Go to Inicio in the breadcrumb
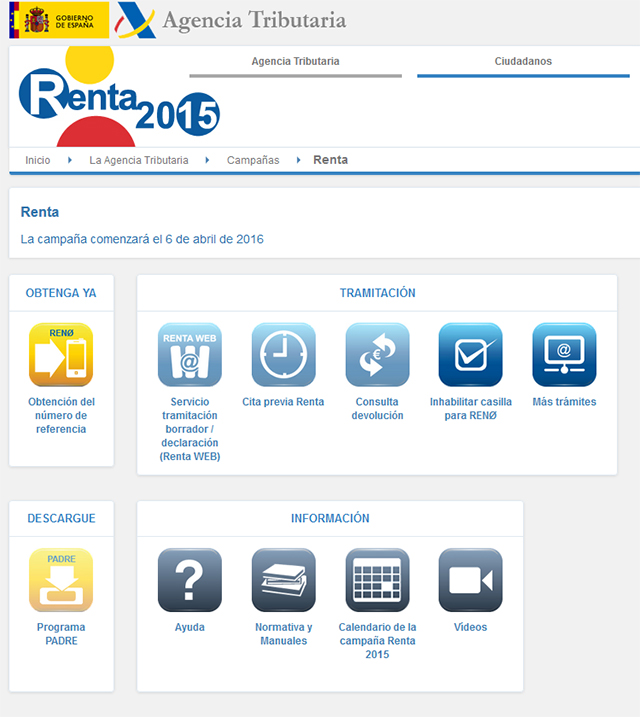 tap(37, 160)
